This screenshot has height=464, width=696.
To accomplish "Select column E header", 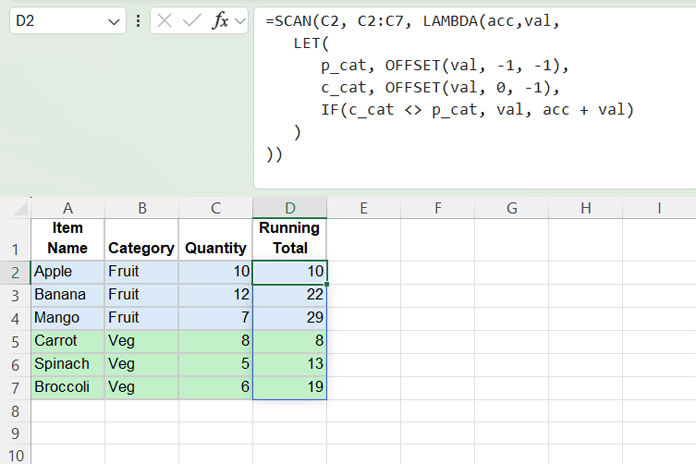I will pos(364,208).
